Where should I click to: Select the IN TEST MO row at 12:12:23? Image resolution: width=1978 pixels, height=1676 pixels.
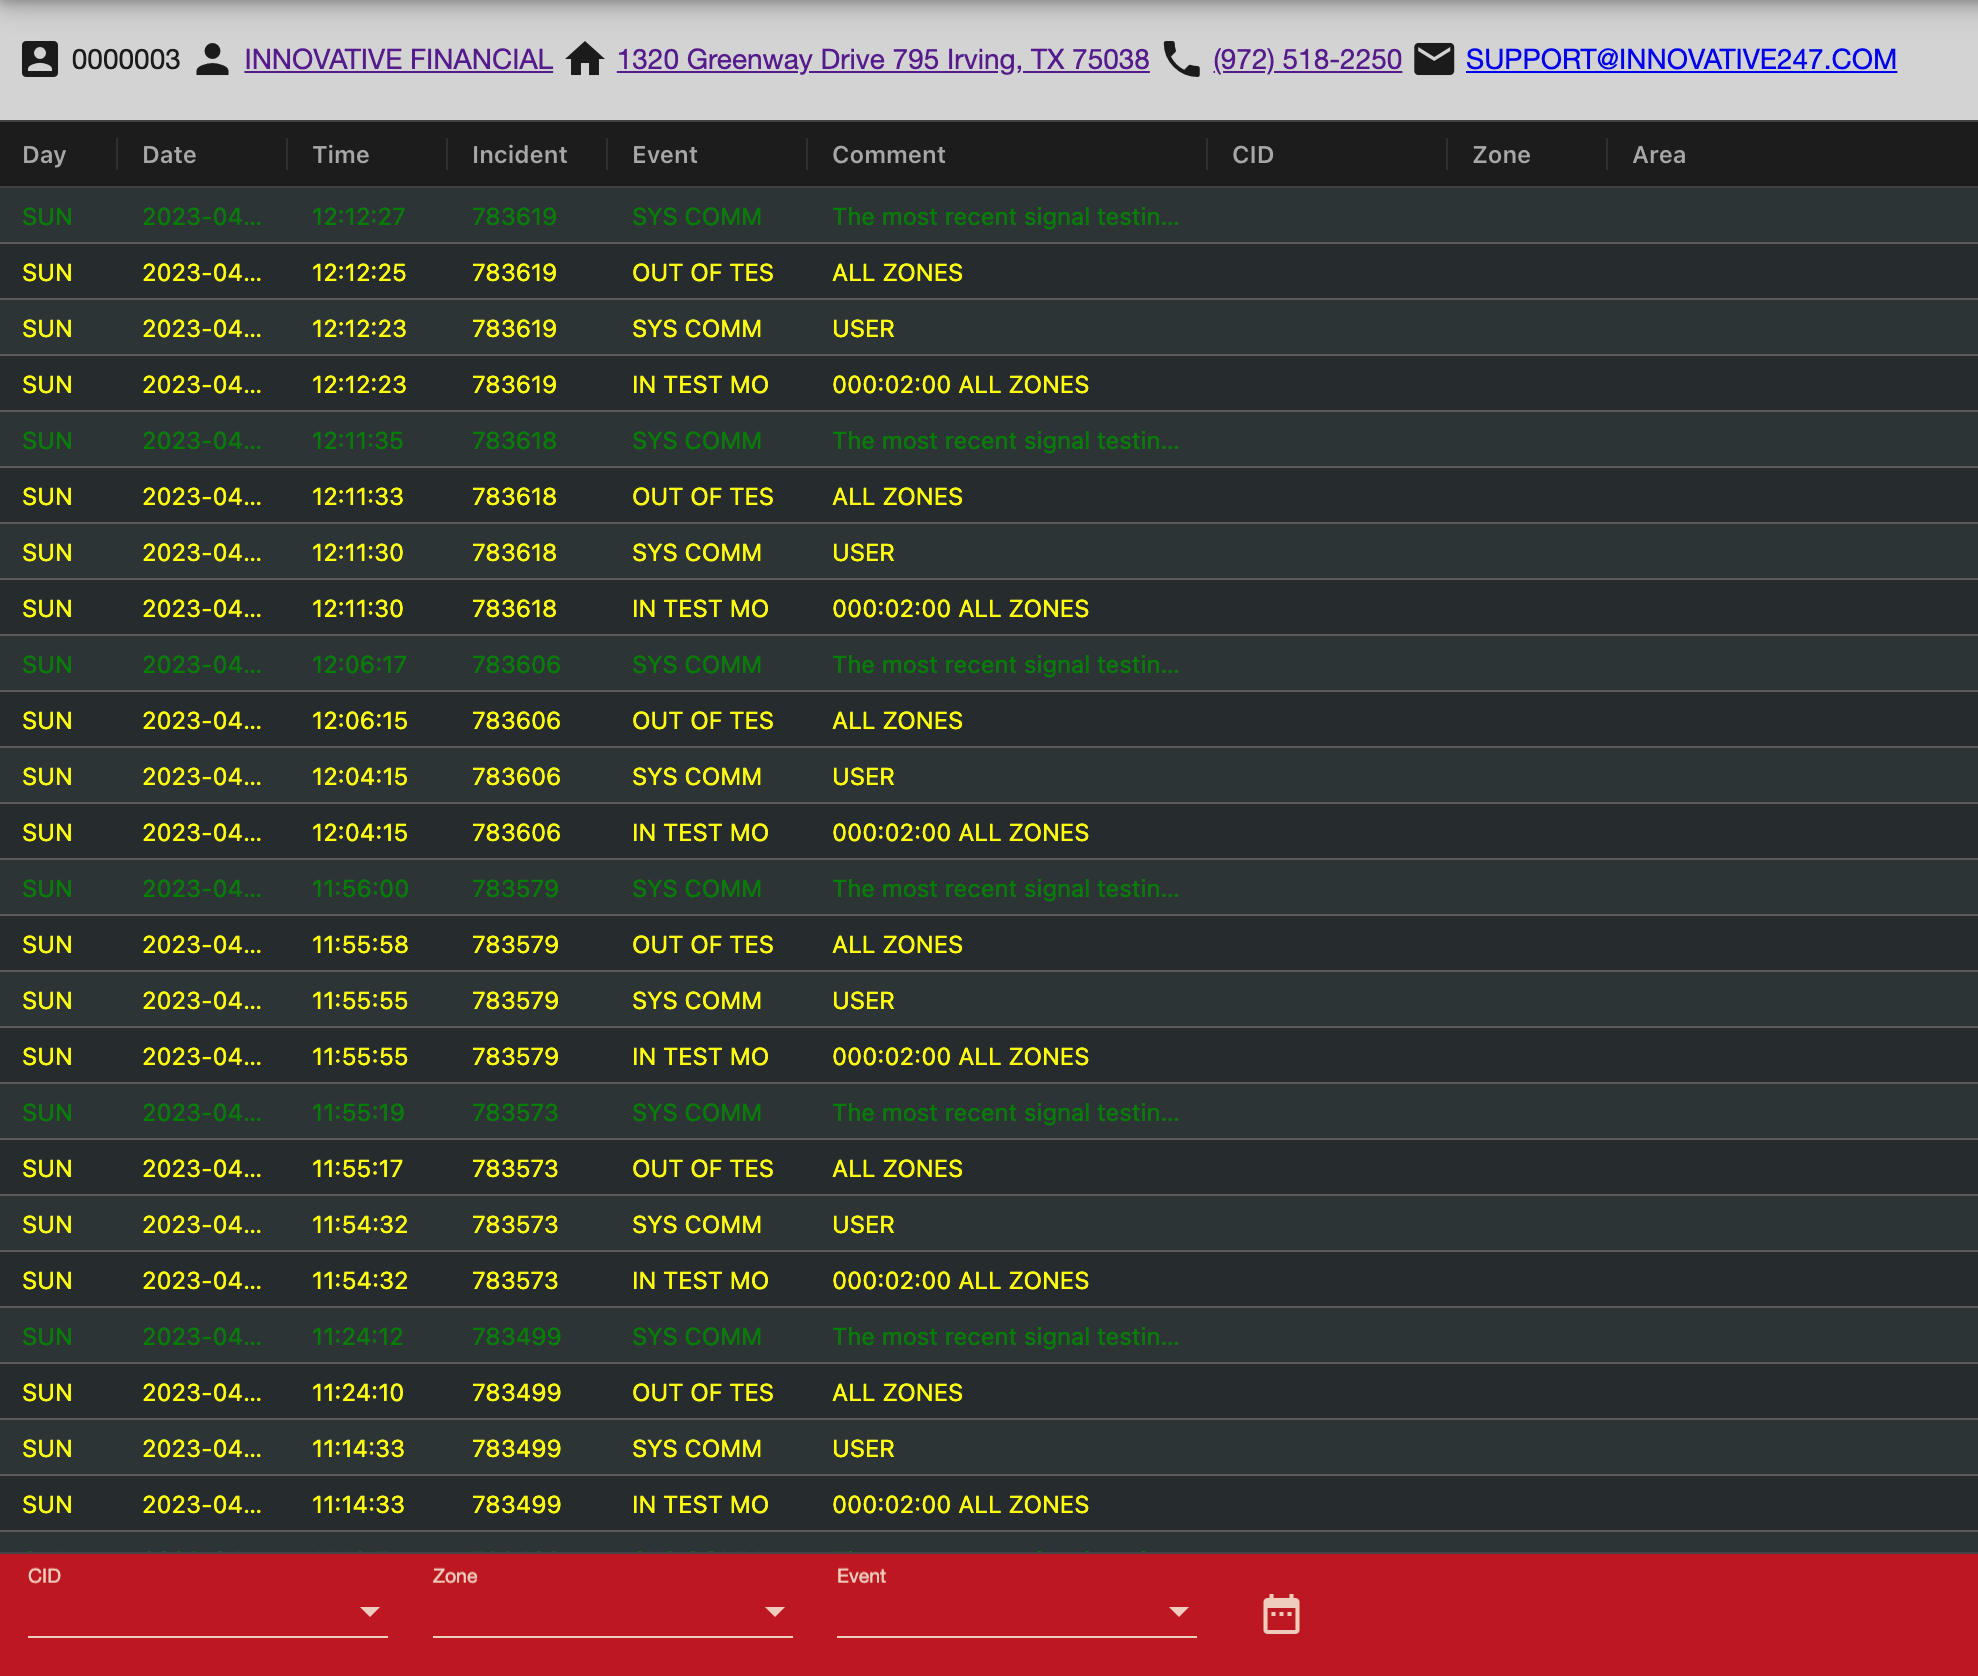989,384
